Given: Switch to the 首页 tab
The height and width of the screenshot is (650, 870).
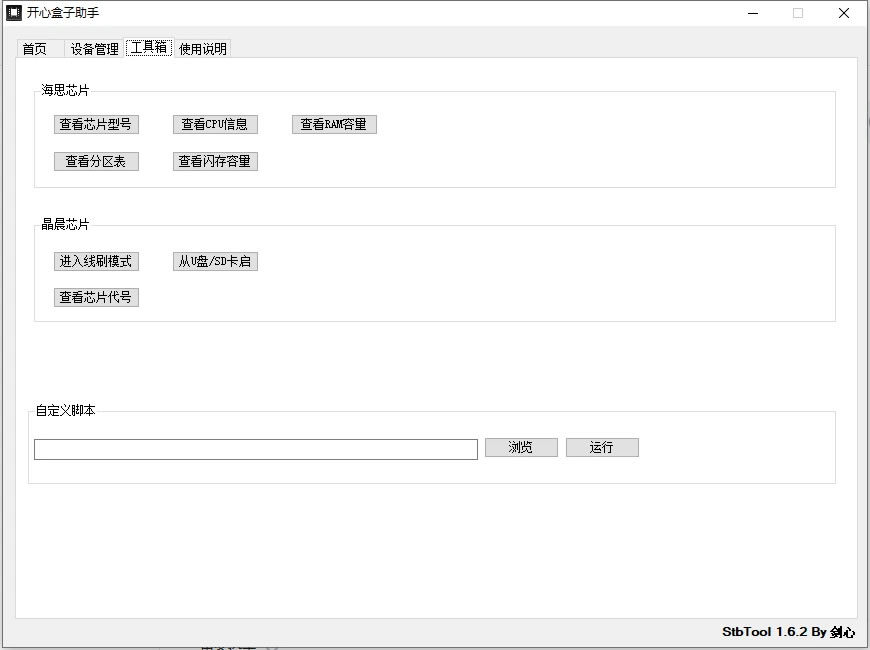Looking at the screenshot, I should tap(35, 48).
